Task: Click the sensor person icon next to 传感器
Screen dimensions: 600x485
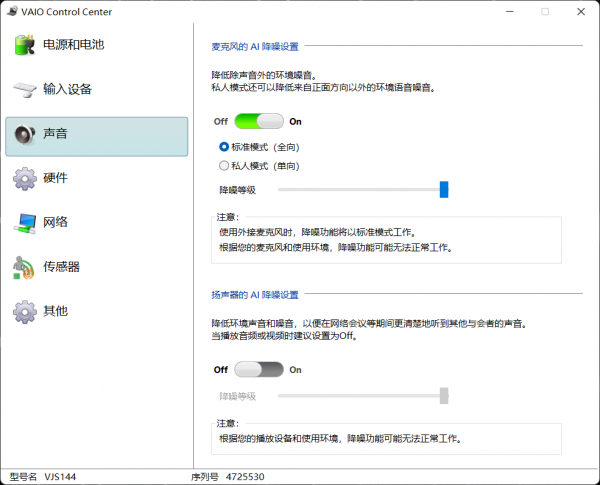Action: click(x=24, y=268)
